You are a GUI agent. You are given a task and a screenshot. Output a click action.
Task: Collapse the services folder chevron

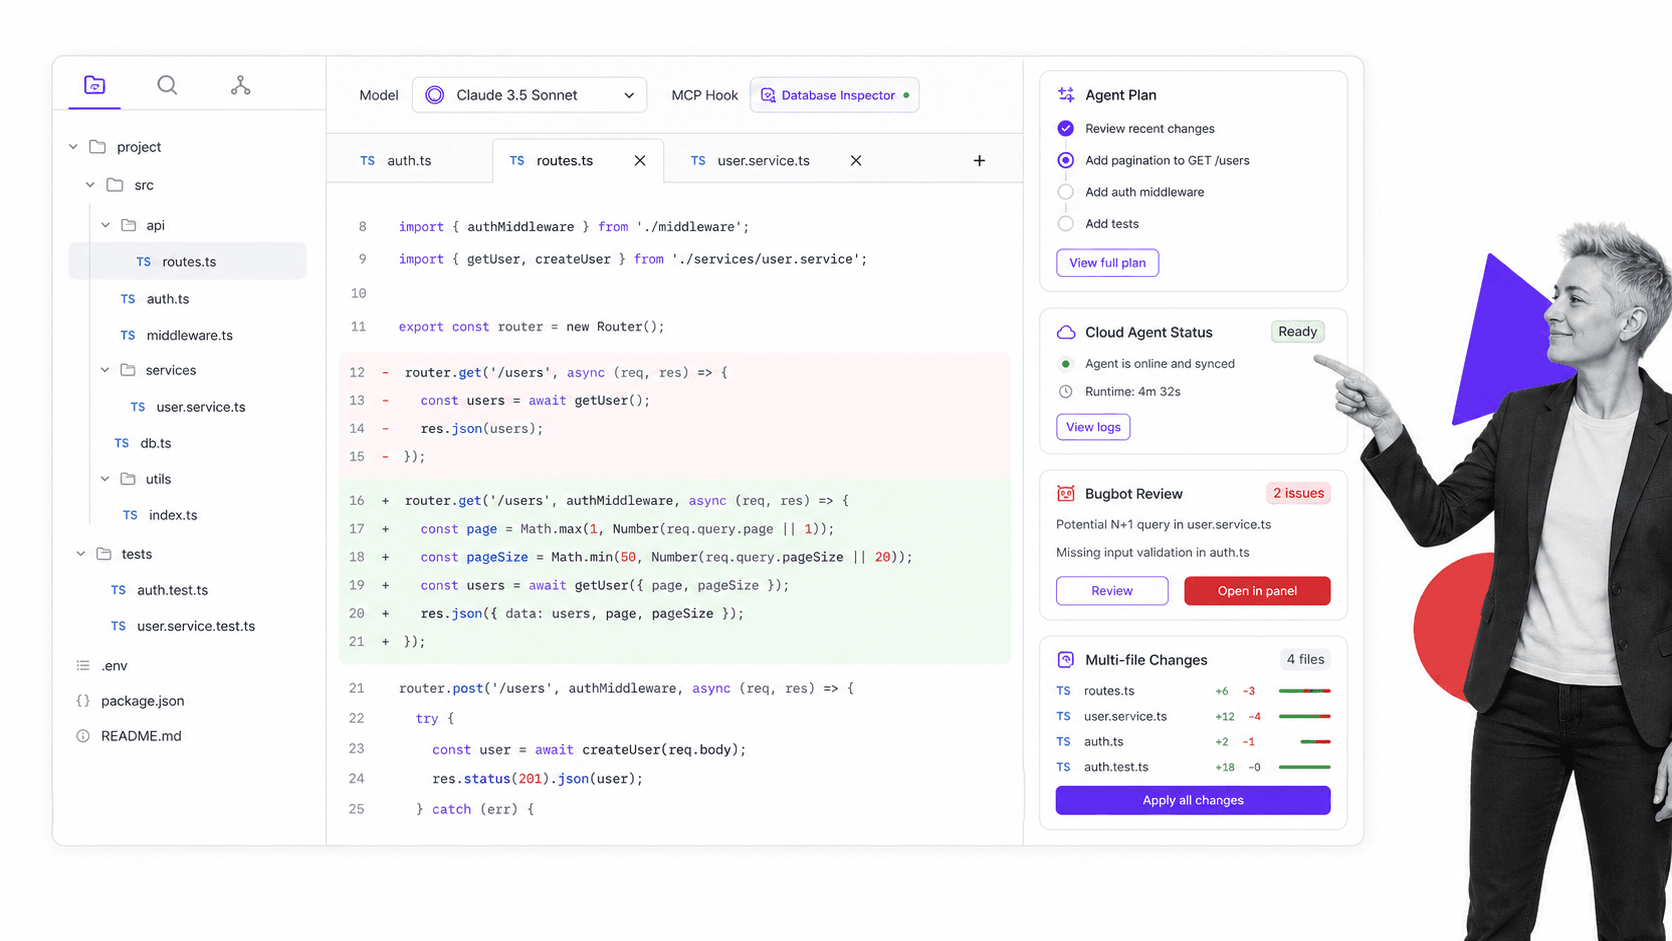105,370
